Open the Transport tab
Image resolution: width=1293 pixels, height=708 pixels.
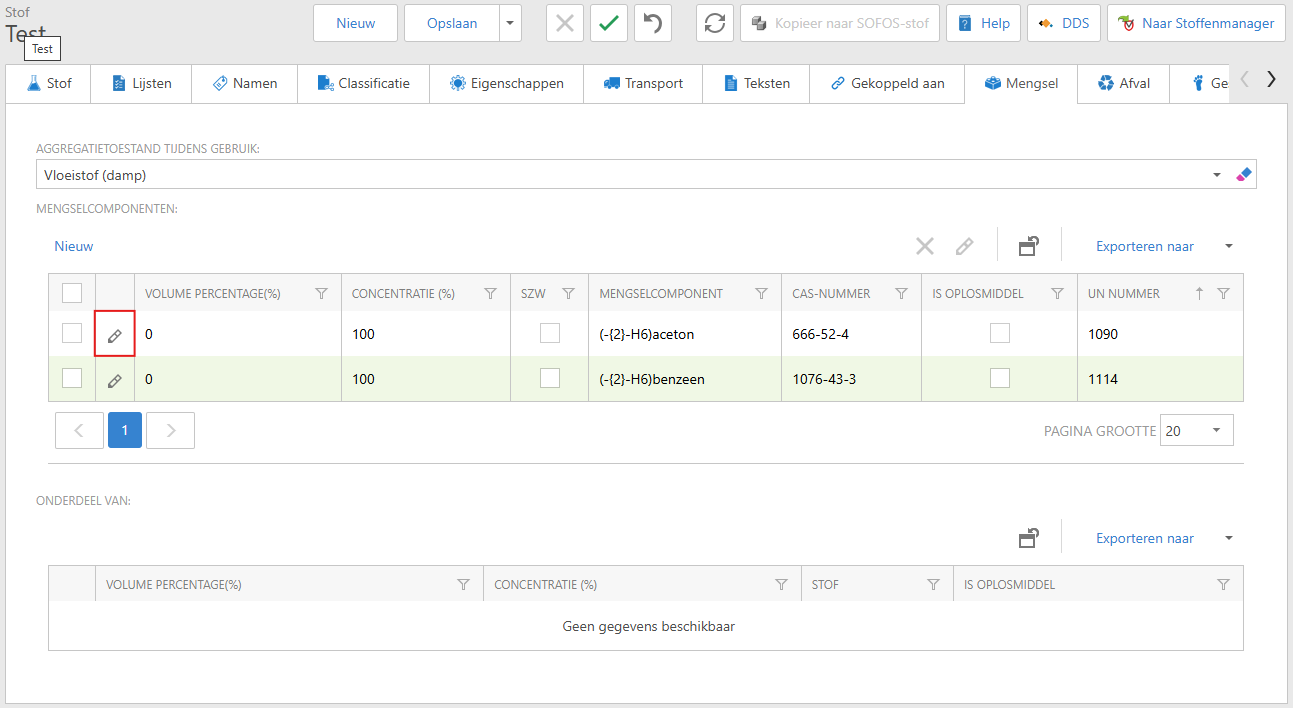click(x=643, y=84)
